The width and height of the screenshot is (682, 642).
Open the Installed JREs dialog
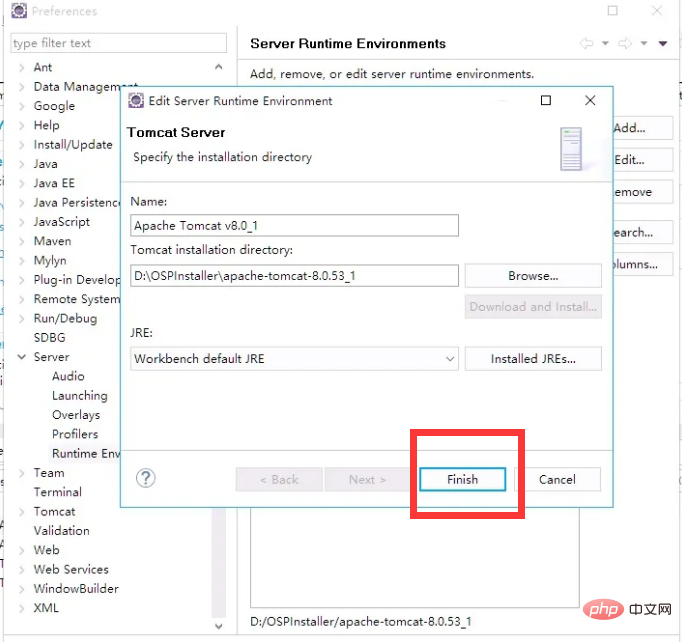tap(532, 359)
